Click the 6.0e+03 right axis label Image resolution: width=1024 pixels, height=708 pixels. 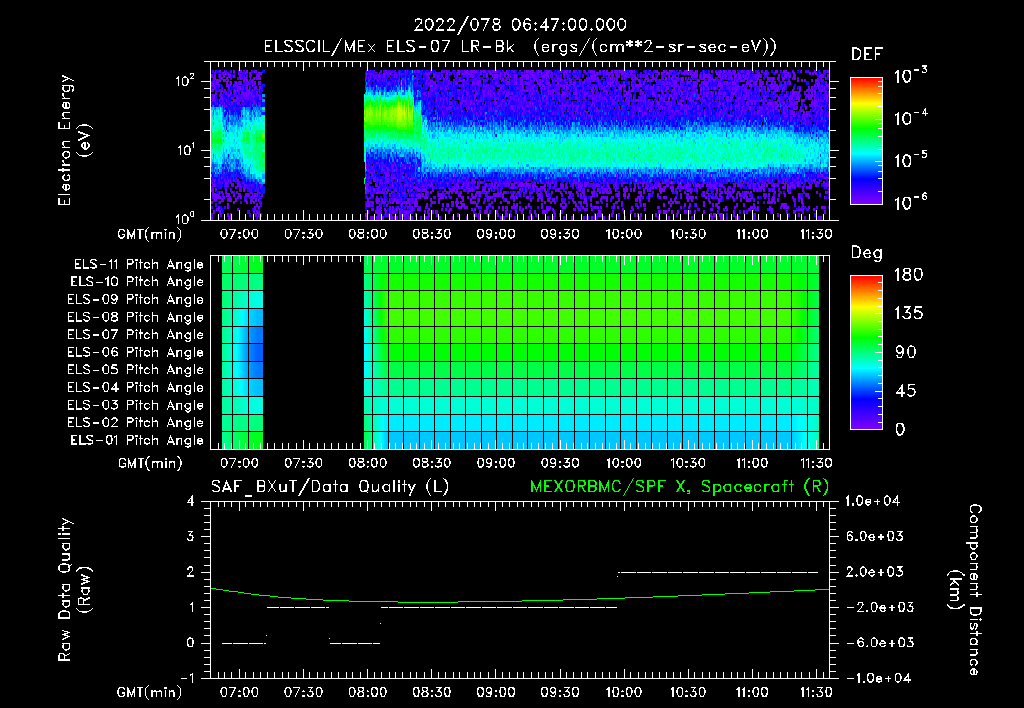coord(874,536)
